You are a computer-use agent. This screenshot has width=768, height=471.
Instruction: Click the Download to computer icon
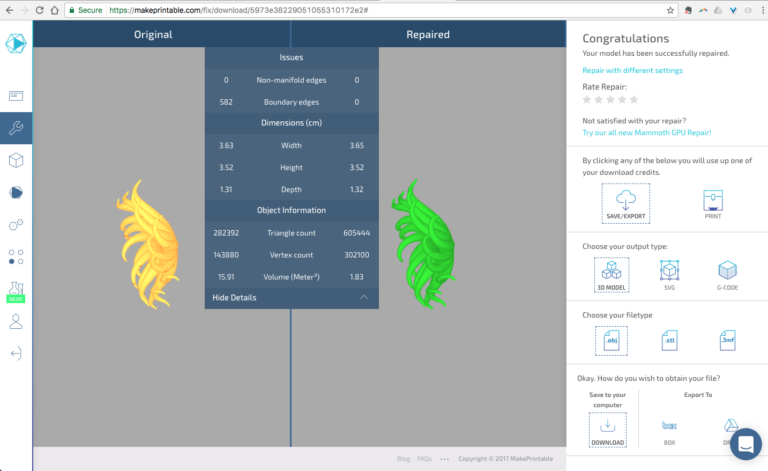(607, 427)
